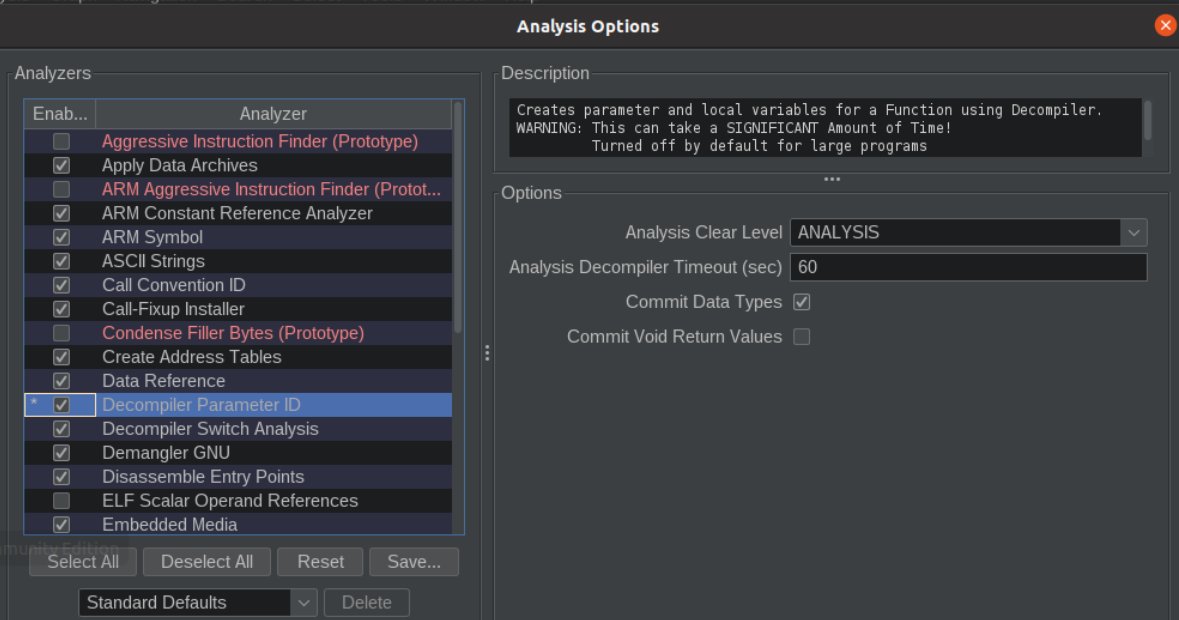The width and height of the screenshot is (1179, 620).
Task: Click the description panel divider dots
Action: tap(832, 179)
